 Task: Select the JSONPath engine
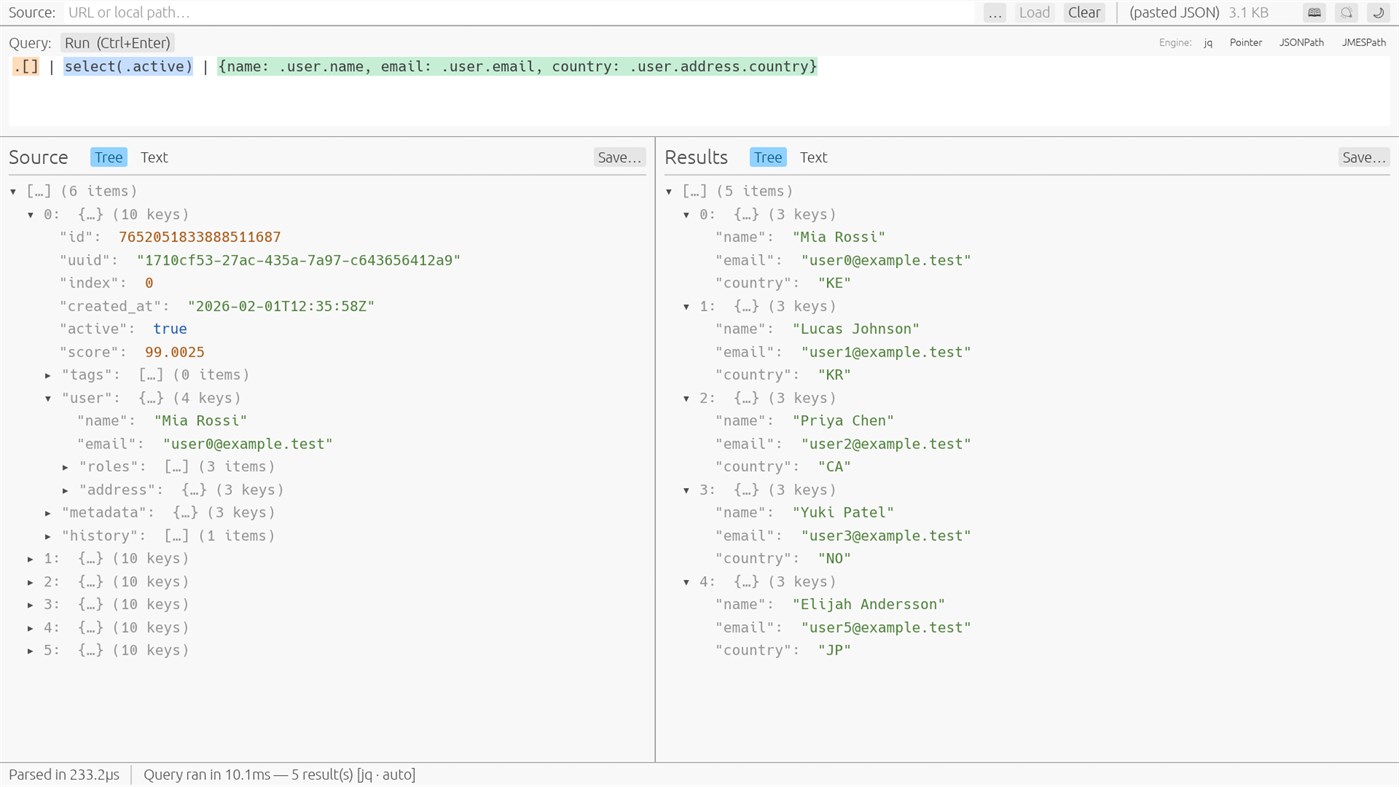(1302, 43)
